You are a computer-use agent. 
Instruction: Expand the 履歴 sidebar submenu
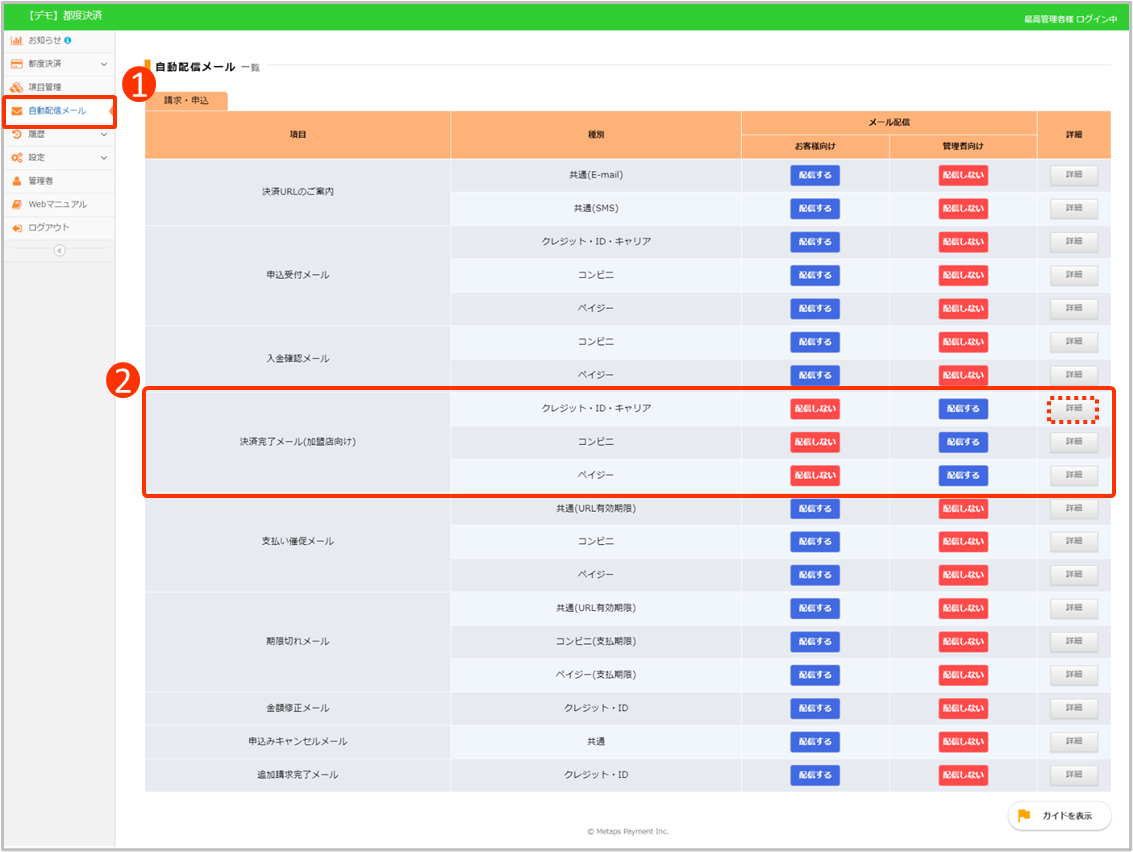pyautogui.click(x=104, y=134)
